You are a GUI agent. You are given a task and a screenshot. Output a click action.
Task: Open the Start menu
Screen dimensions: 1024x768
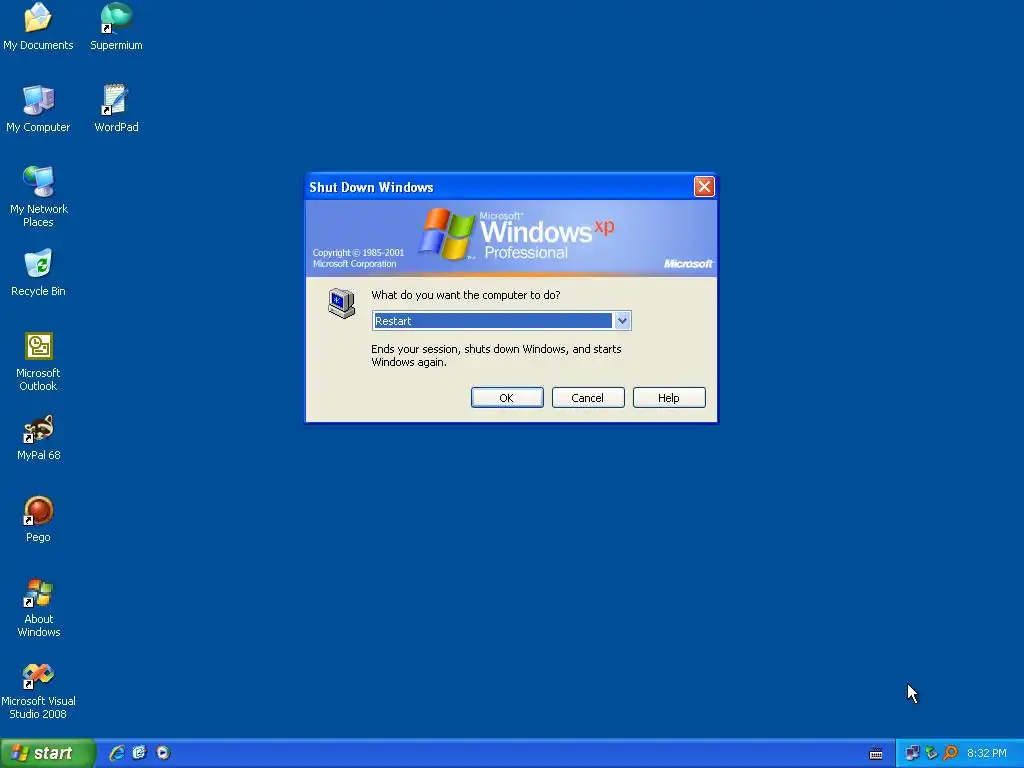click(x=47, y=753)
